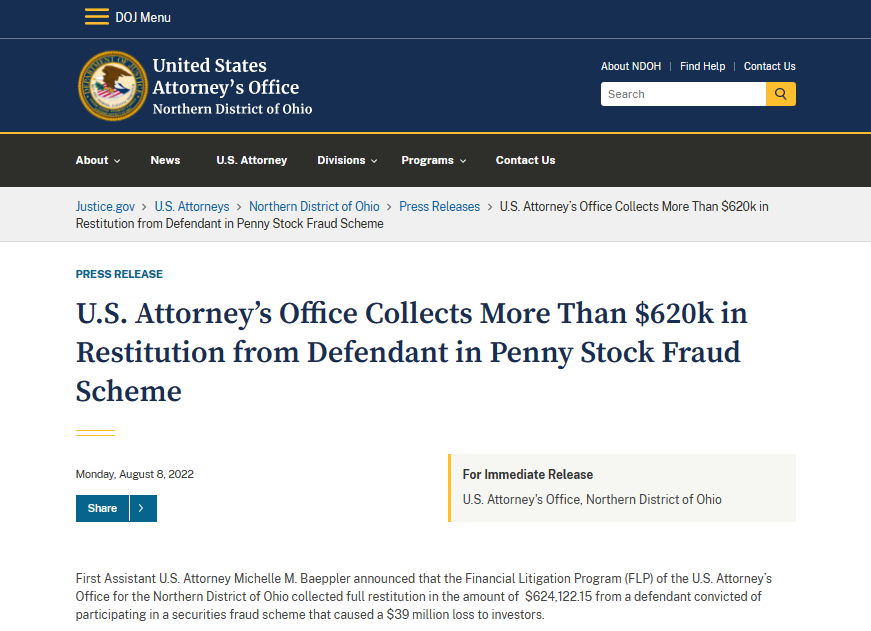The width and height of the screenshot is (871, 631).
Task: Open U.S. Attorneys breadcrumb link
Action: [x=191, y=206]
